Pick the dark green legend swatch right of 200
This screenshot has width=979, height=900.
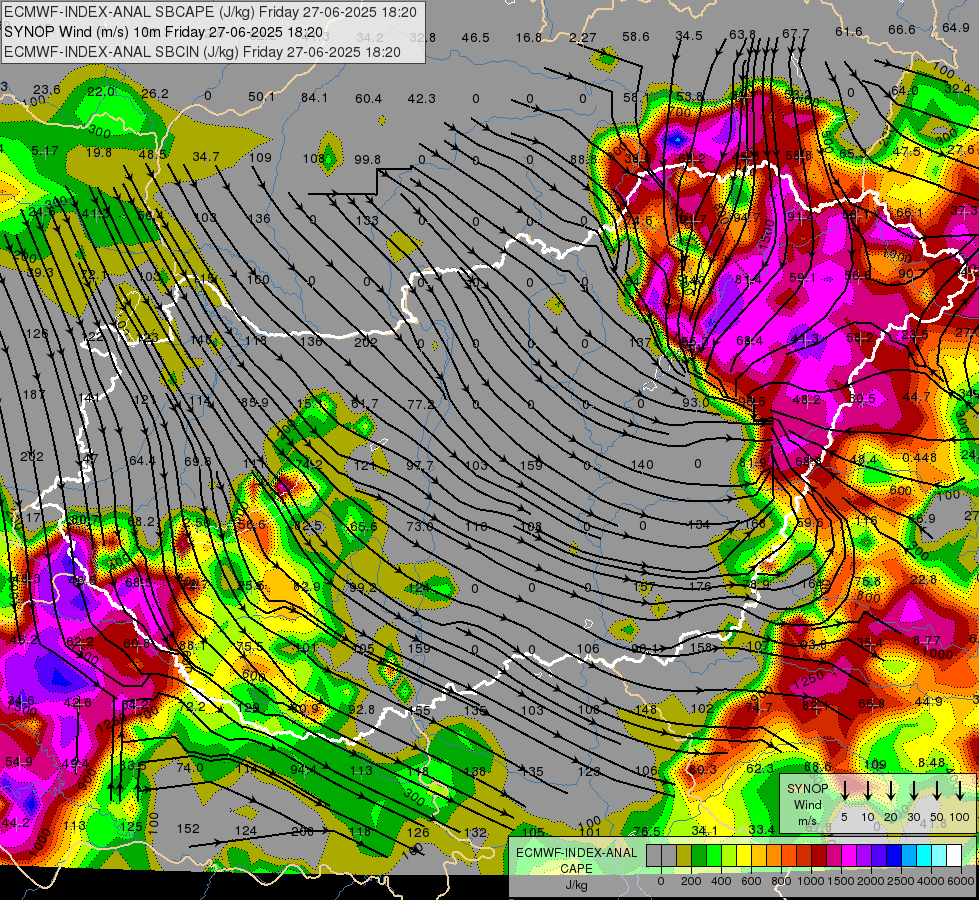point(699,855)
